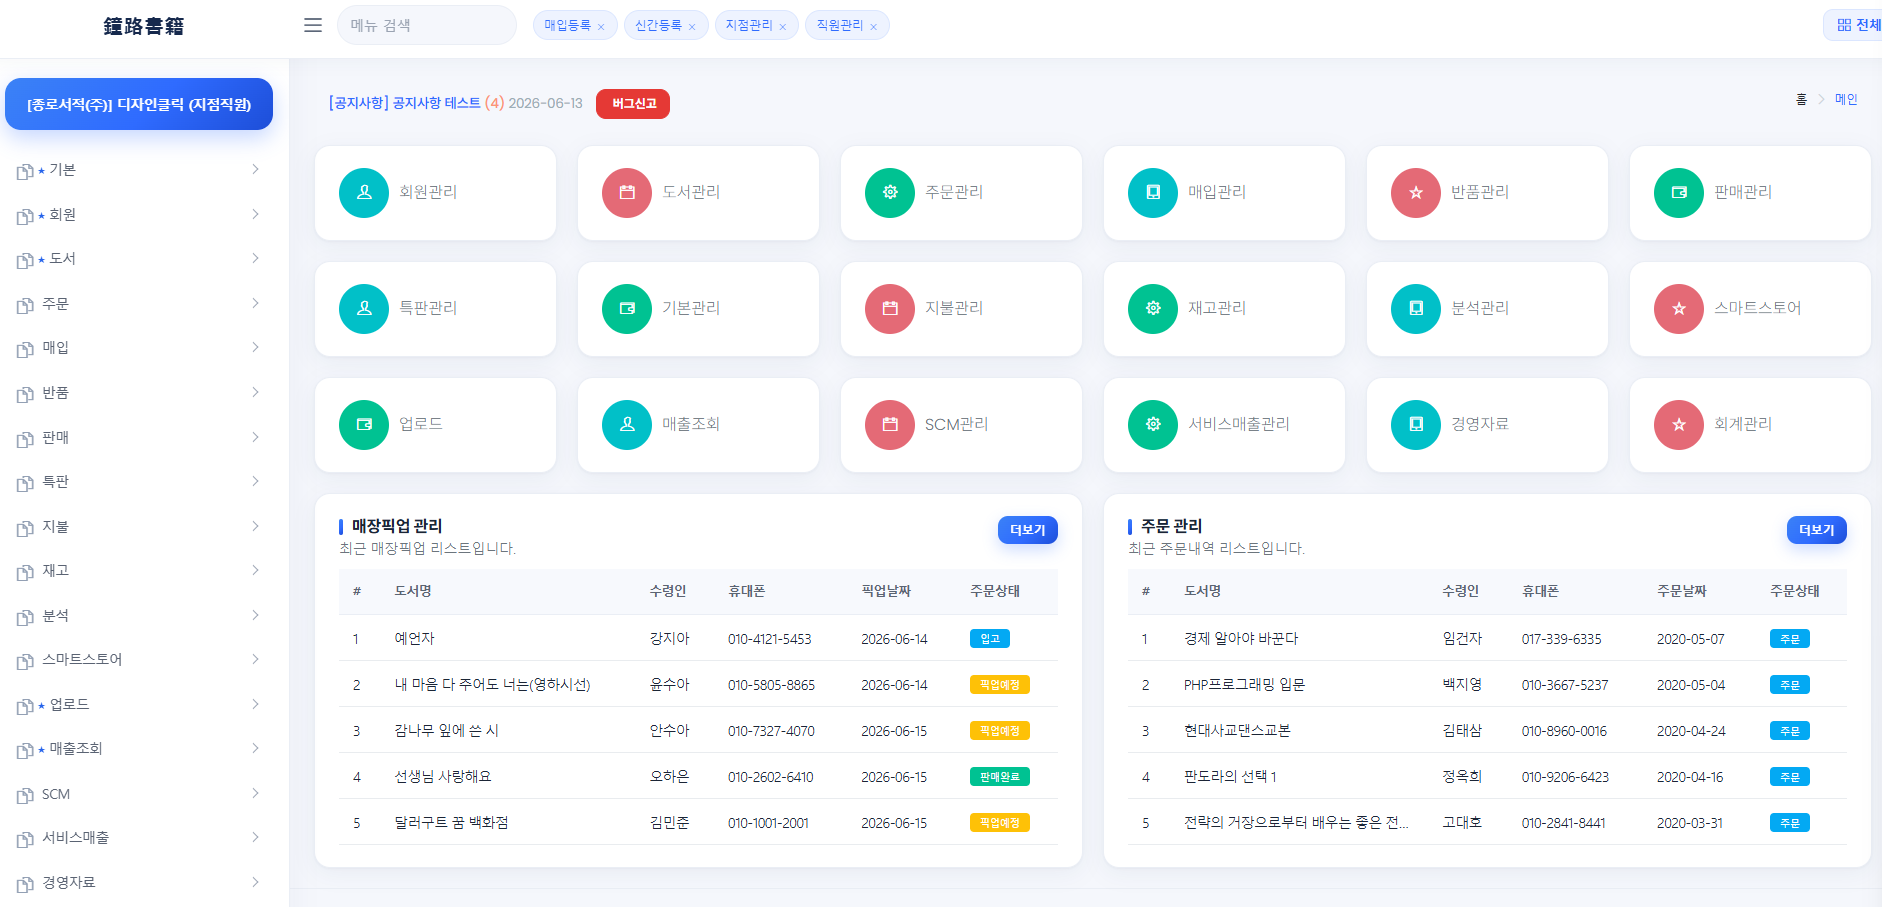
Task: Close the 매입등록 tab
Action: (x=601, y=27)
